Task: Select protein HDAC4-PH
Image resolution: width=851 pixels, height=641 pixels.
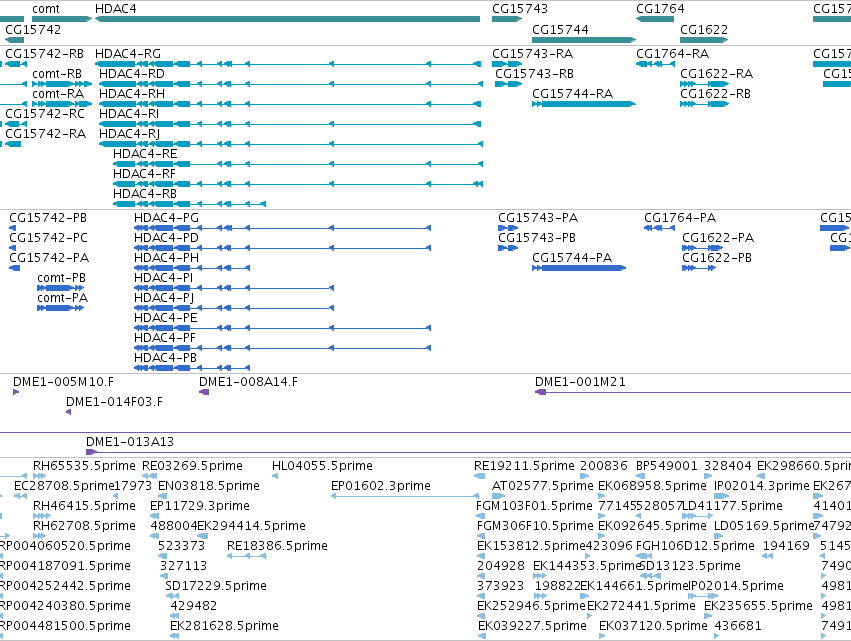Action: (x=166, y=258)
